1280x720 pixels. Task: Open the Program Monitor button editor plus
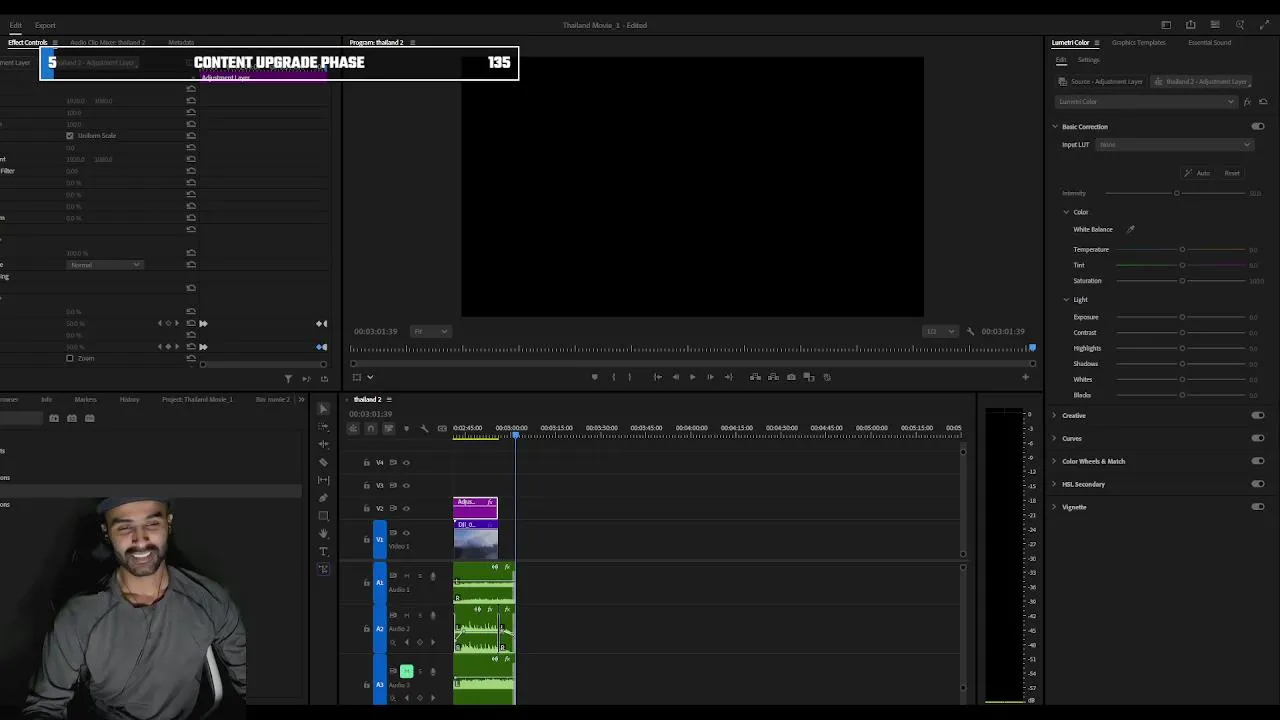1025,377
